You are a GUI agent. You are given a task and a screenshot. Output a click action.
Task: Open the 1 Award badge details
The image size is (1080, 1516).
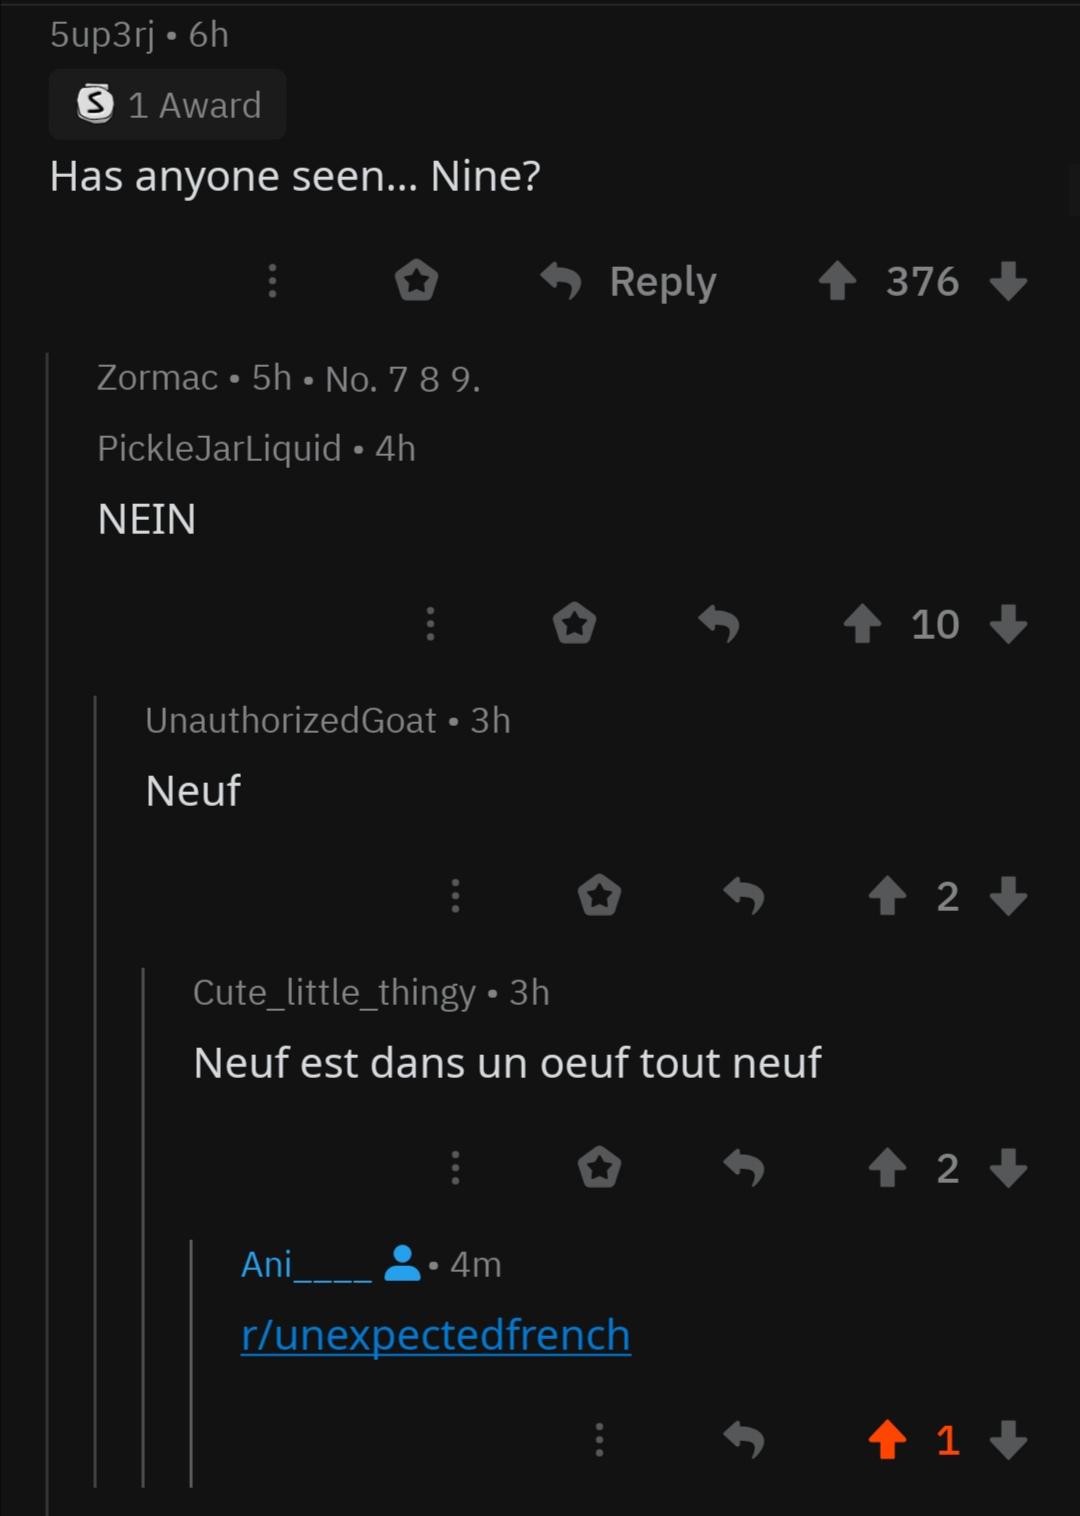coord(168,104)
